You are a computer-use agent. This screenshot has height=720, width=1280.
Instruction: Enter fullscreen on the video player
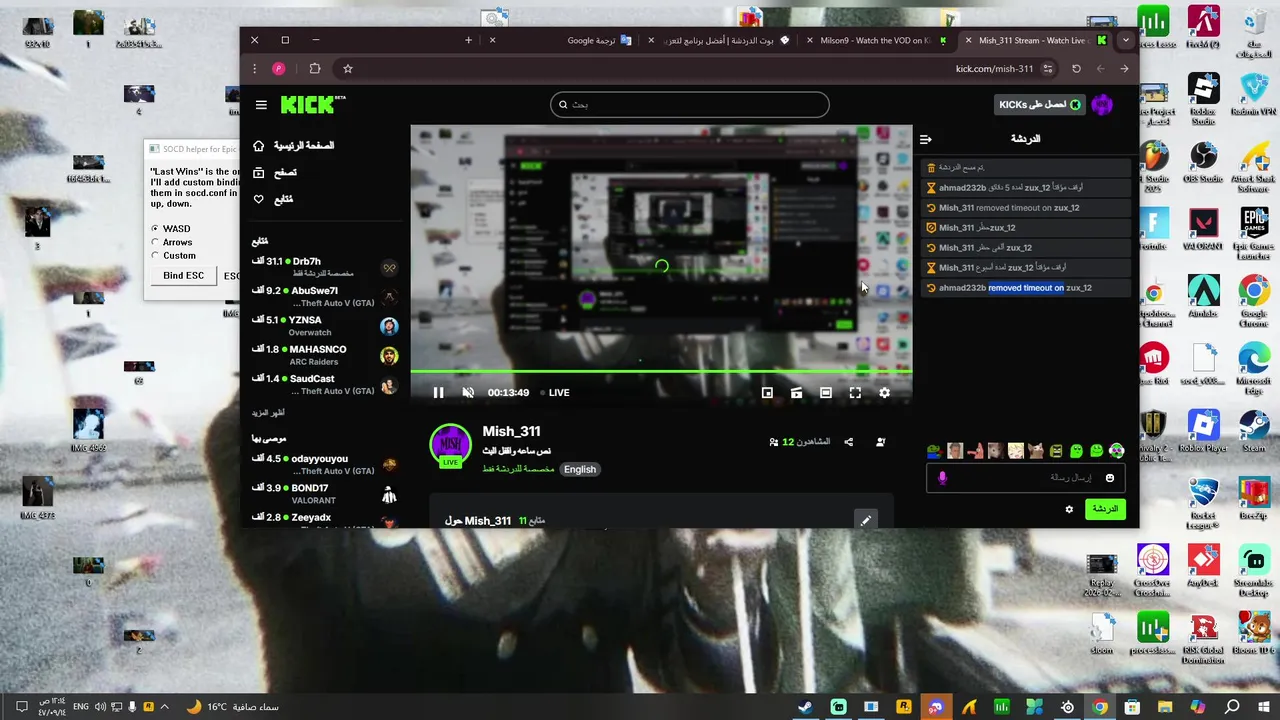coord(855,393)
